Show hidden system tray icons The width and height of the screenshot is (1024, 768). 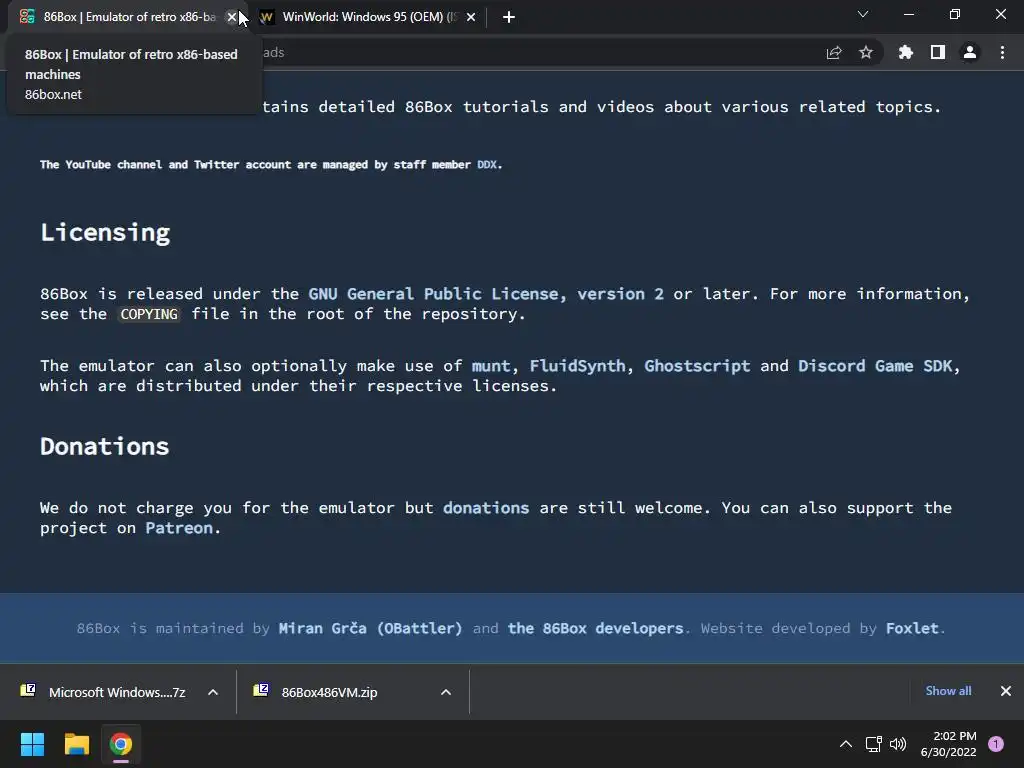(x=846, y=744)
